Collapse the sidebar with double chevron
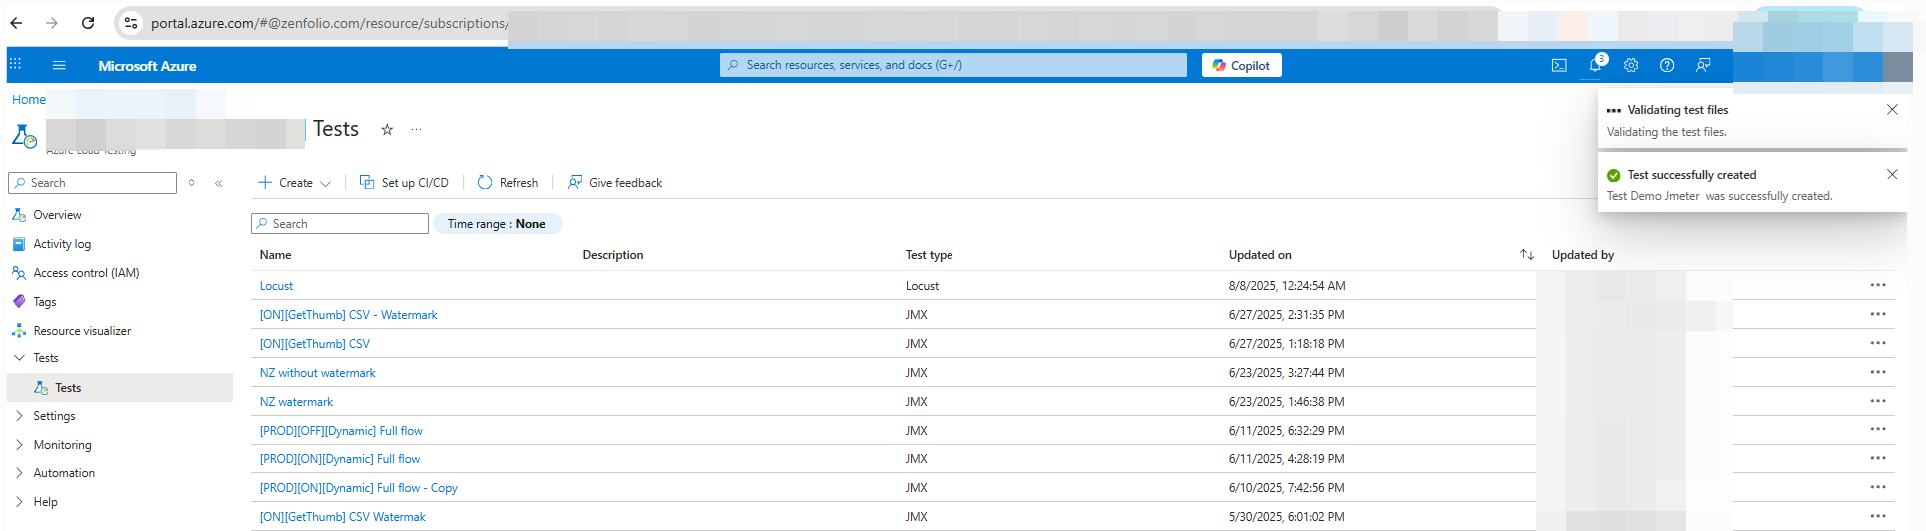The image size is (1926, 531). coord(218,183)
